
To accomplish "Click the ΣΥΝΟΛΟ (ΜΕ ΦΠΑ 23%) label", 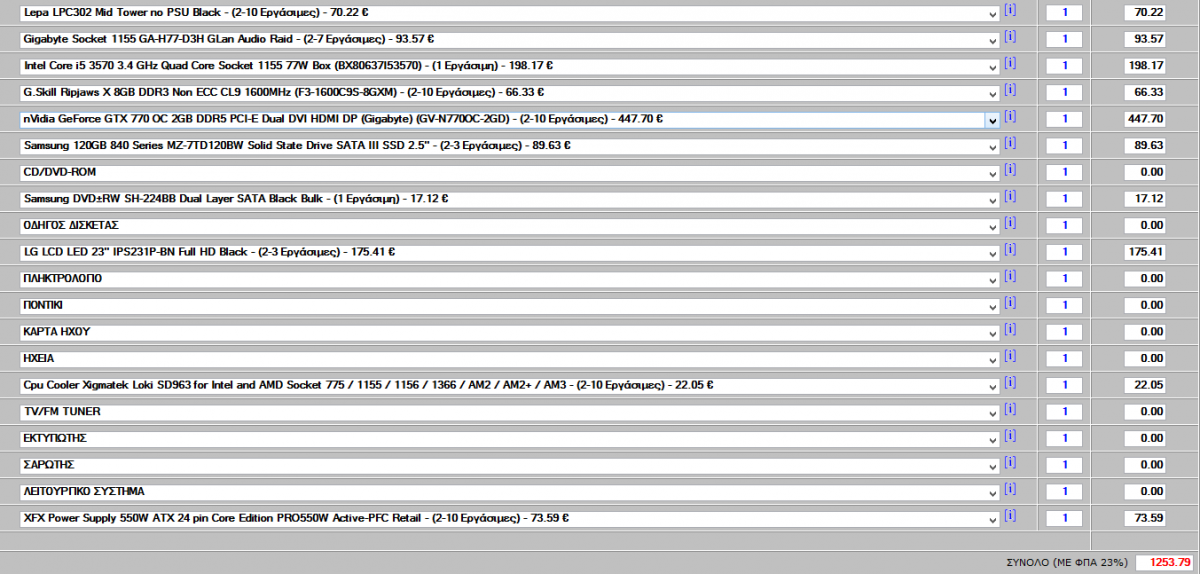I will click(1067, 563).
